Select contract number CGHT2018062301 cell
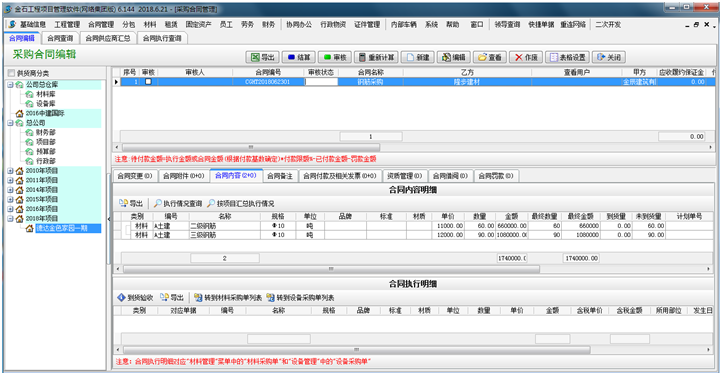The height and width of the screenshot is (375, 722). click(x=268, y=82)
